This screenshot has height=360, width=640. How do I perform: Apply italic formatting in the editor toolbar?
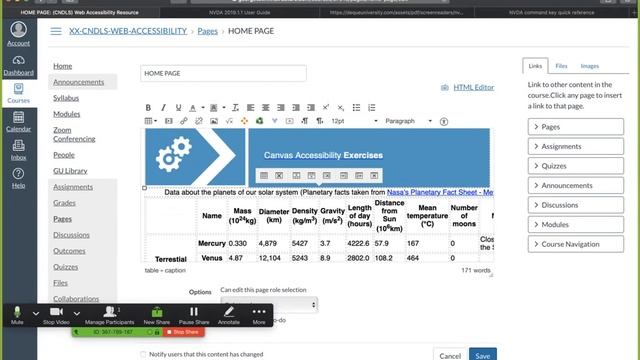[163, 108]
